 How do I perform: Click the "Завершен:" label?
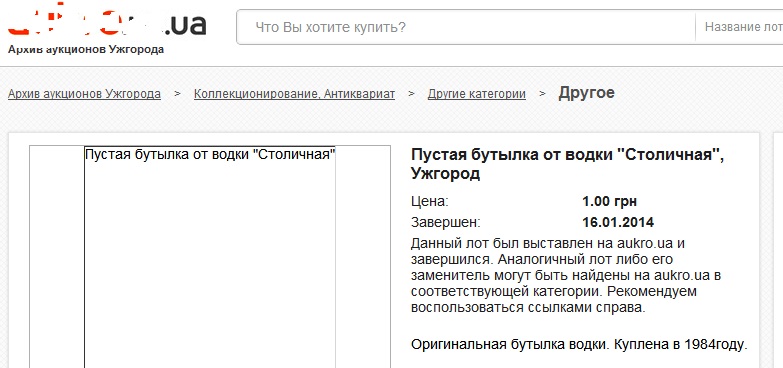446,222
